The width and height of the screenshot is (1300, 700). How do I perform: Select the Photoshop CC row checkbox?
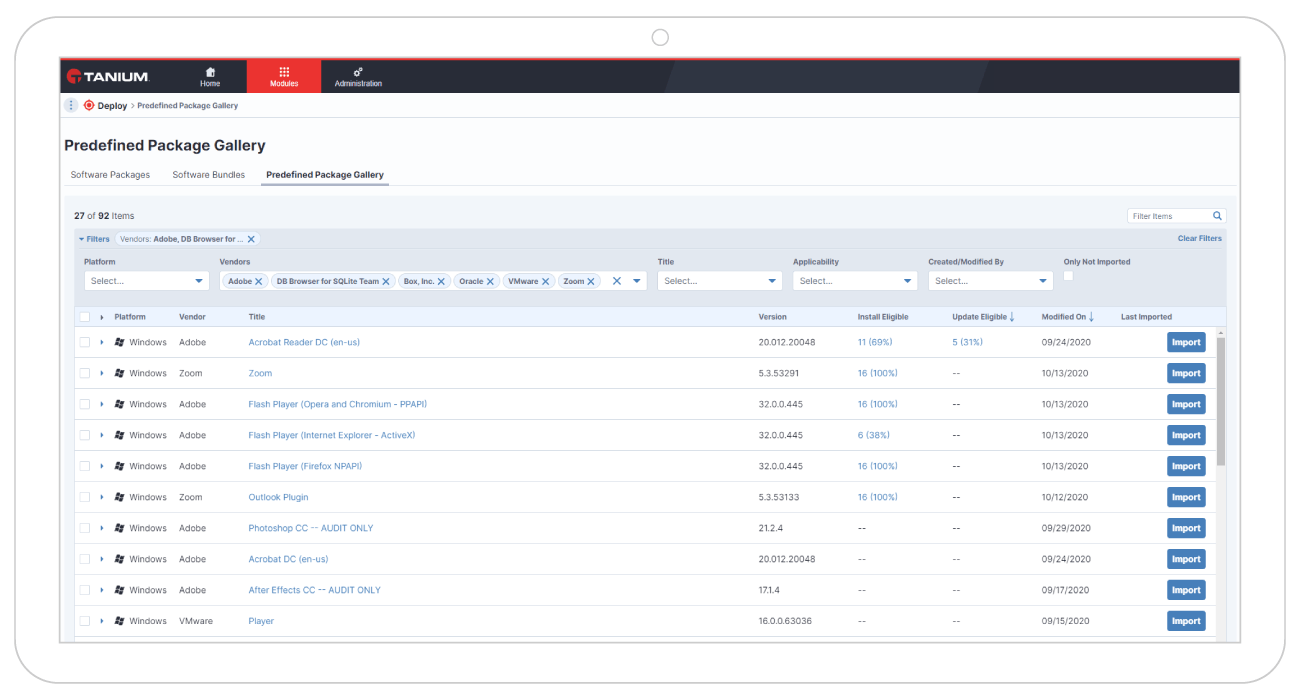[x=85, y=528]
